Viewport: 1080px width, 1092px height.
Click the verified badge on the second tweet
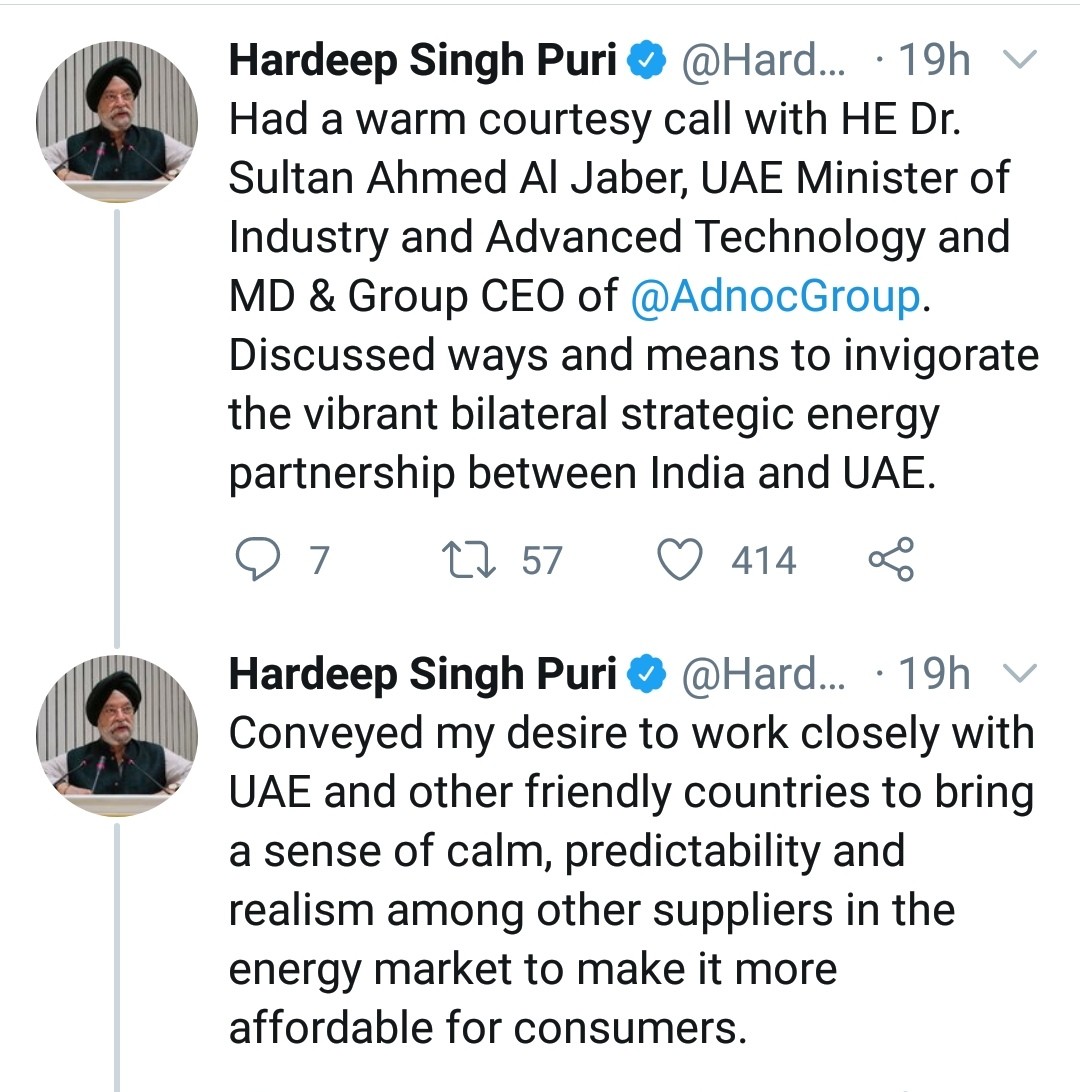point(645,676)
